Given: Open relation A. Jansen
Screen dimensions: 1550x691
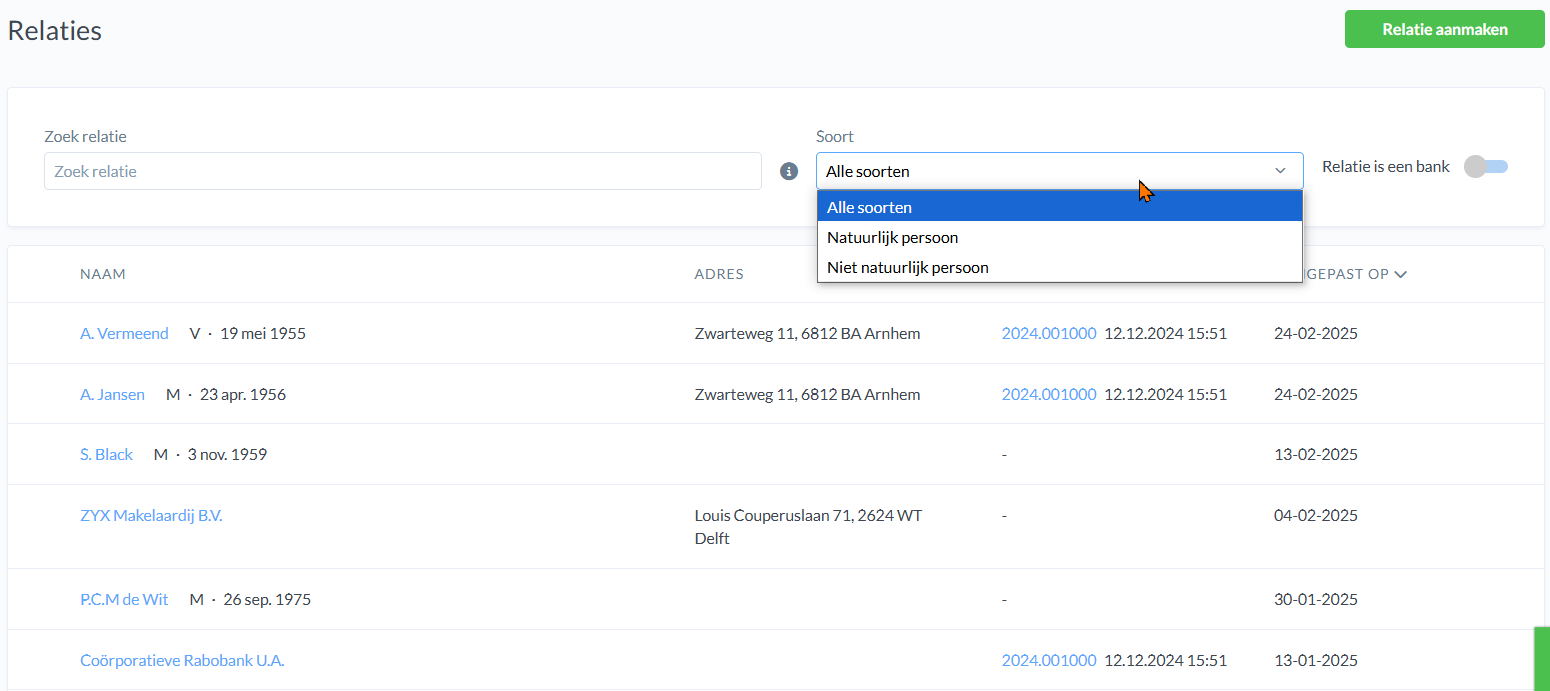Looking at the screenshot, I should pos(112,395).
